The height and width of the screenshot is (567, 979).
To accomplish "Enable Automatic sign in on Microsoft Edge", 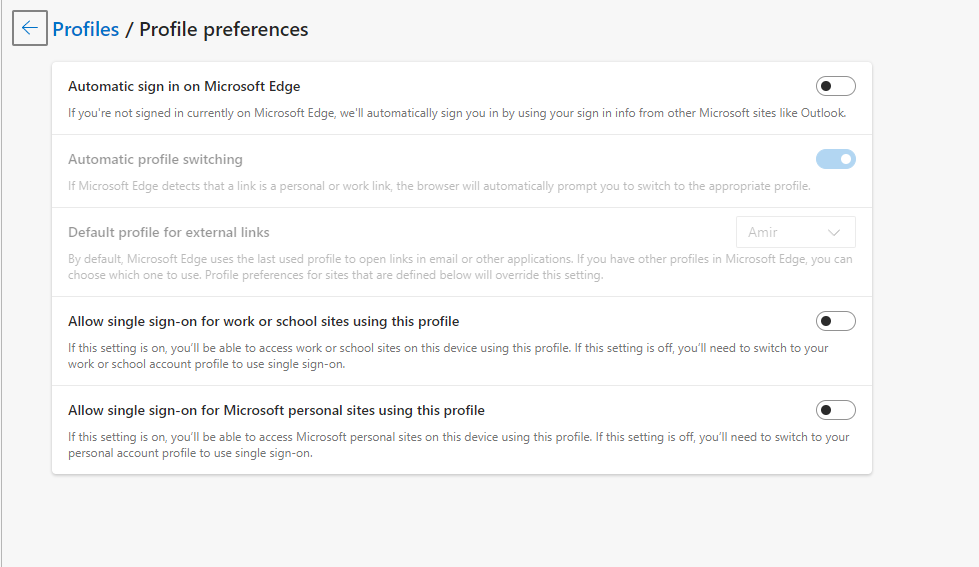I will tap(835, 86).
